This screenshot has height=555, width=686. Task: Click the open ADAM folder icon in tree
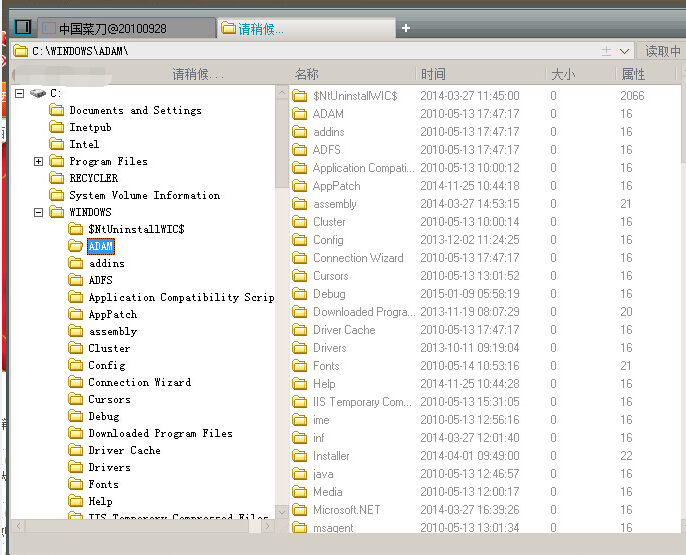(x=76, y=246)
